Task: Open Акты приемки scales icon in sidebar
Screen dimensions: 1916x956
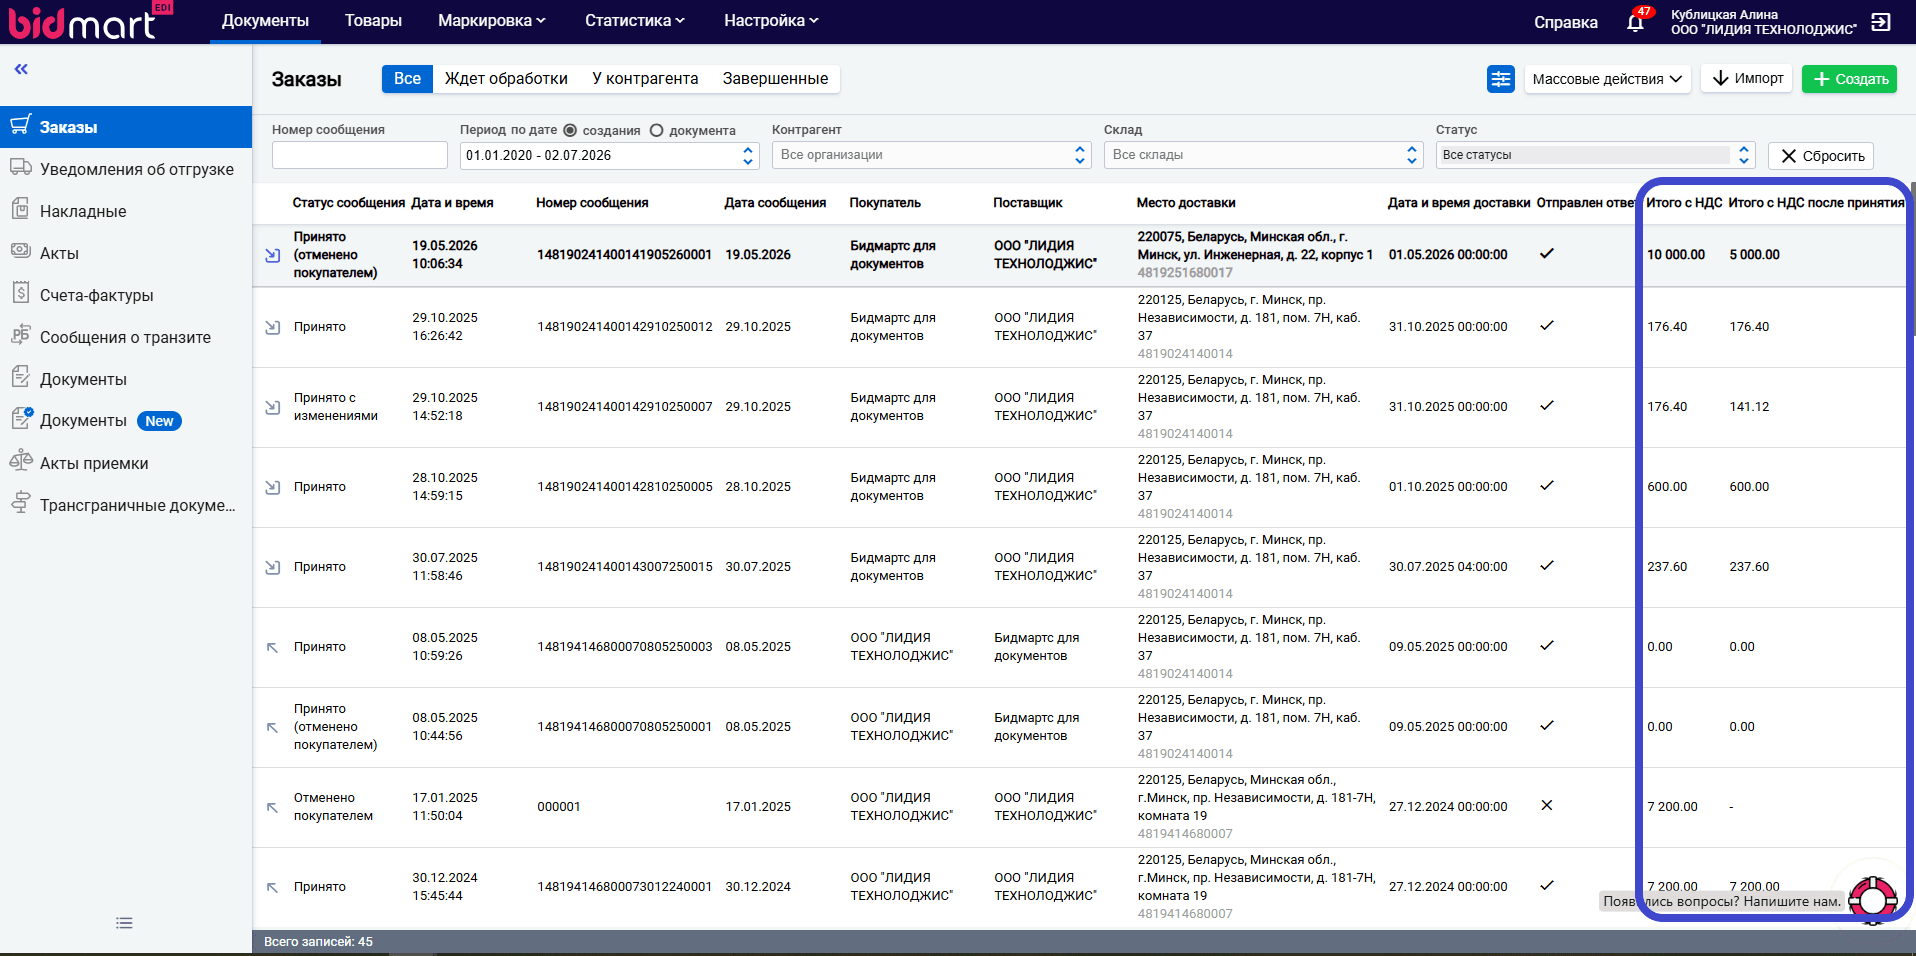Action: coord(21,461)
